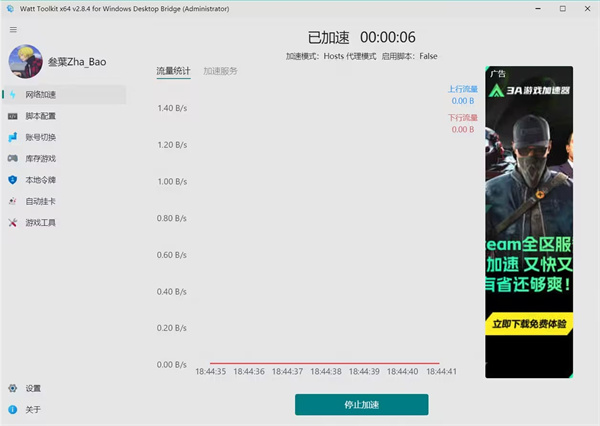
Task: Toggle the hamburger navigation menu
Action: (x=13, y=29)
